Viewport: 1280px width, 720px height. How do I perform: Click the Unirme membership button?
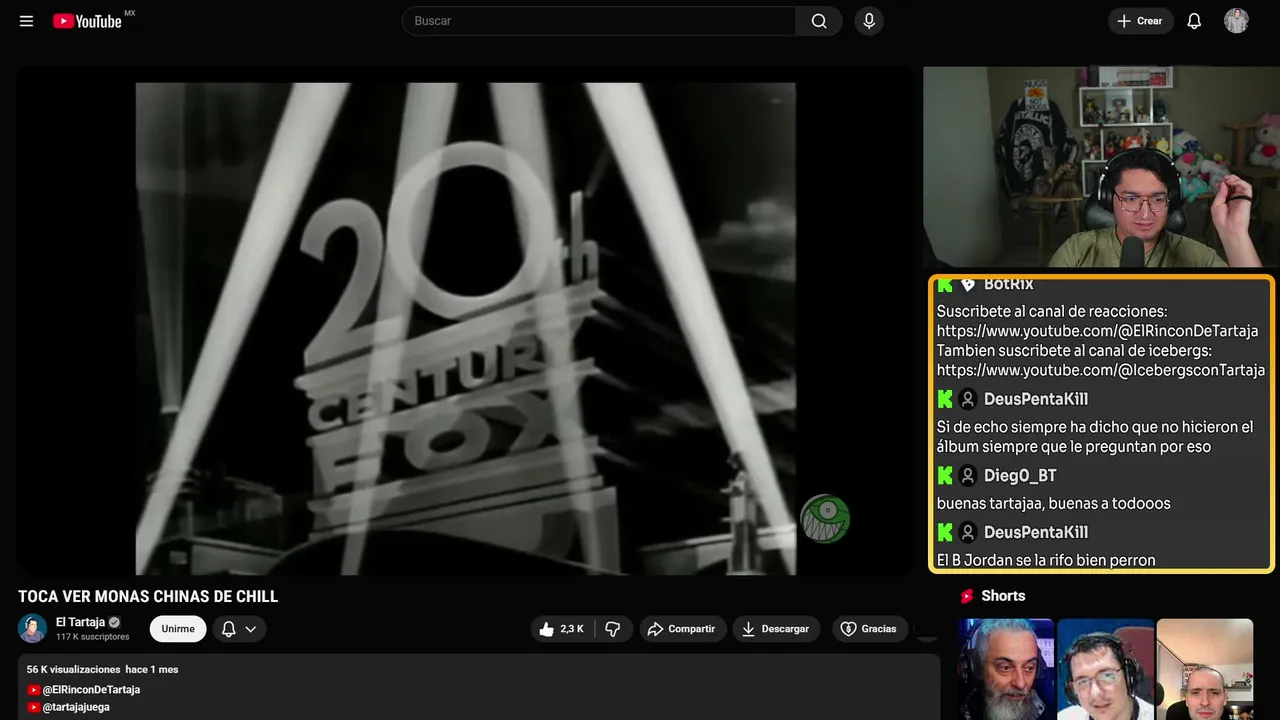pos(178,629)
